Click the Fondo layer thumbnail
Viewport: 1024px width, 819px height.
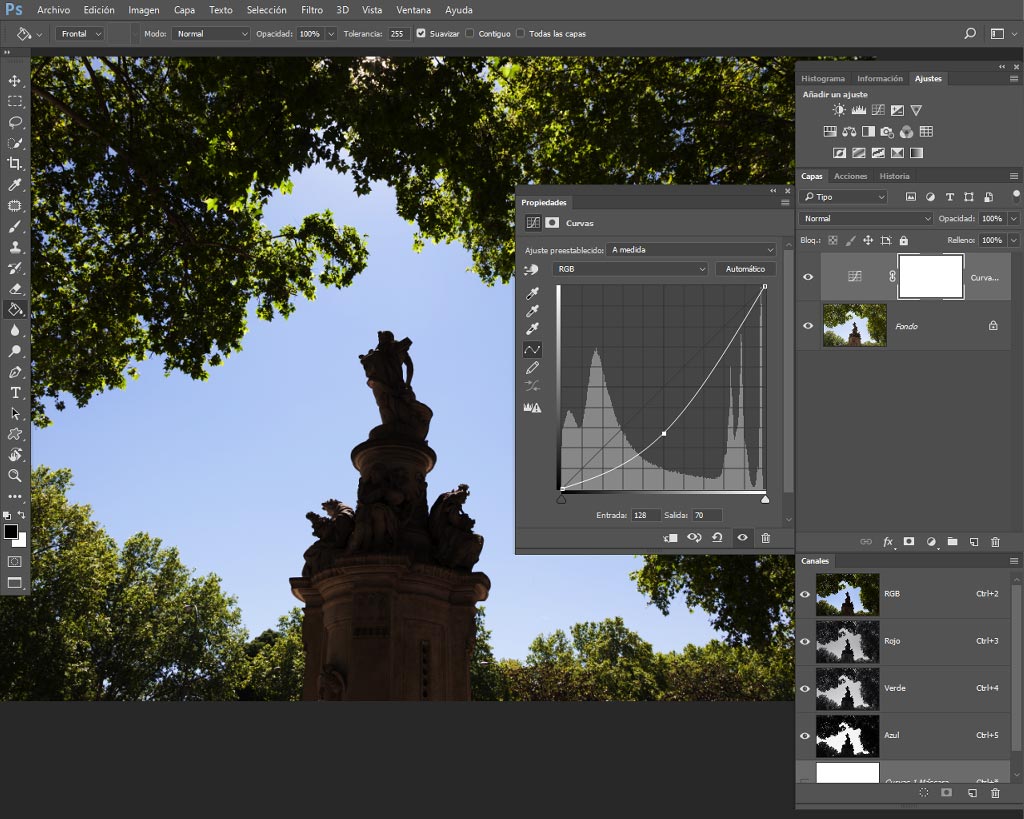coord(854,325)
